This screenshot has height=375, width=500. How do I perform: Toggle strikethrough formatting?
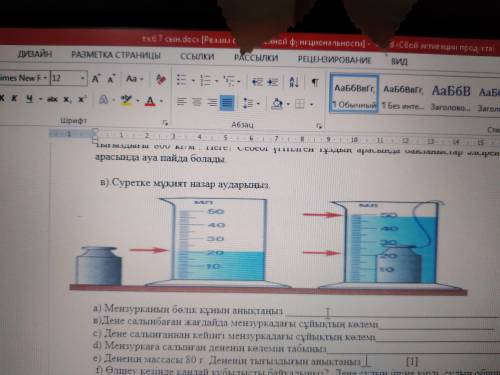(x=52, y=99)
